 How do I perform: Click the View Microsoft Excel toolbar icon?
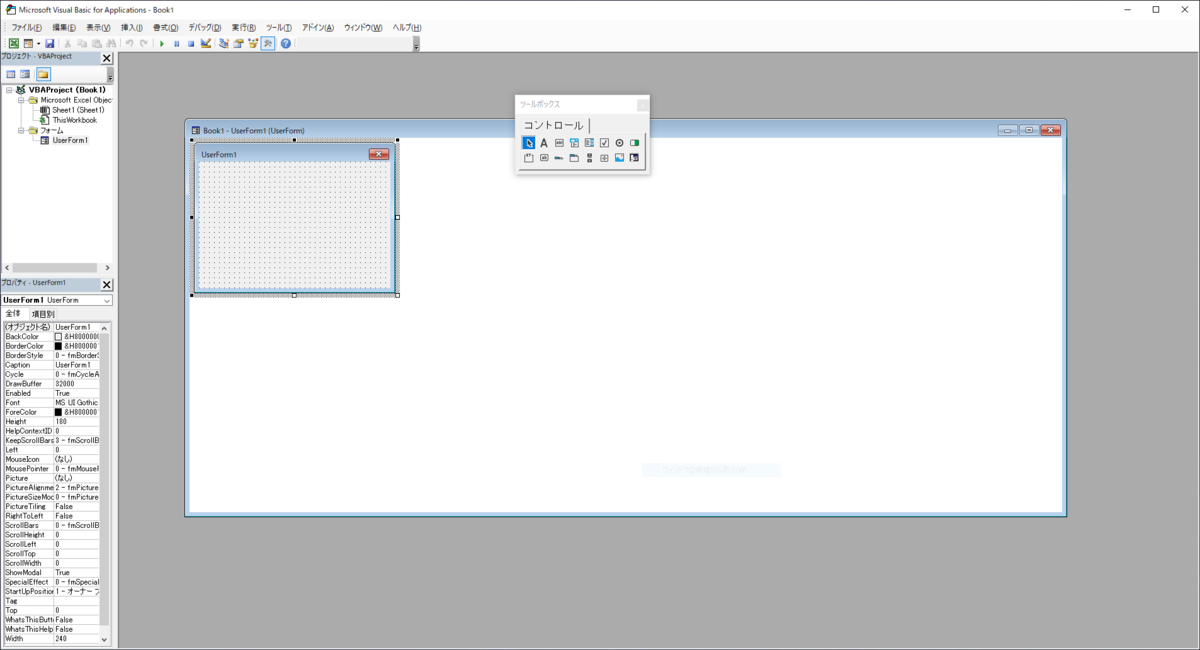[x=14, y=42]
